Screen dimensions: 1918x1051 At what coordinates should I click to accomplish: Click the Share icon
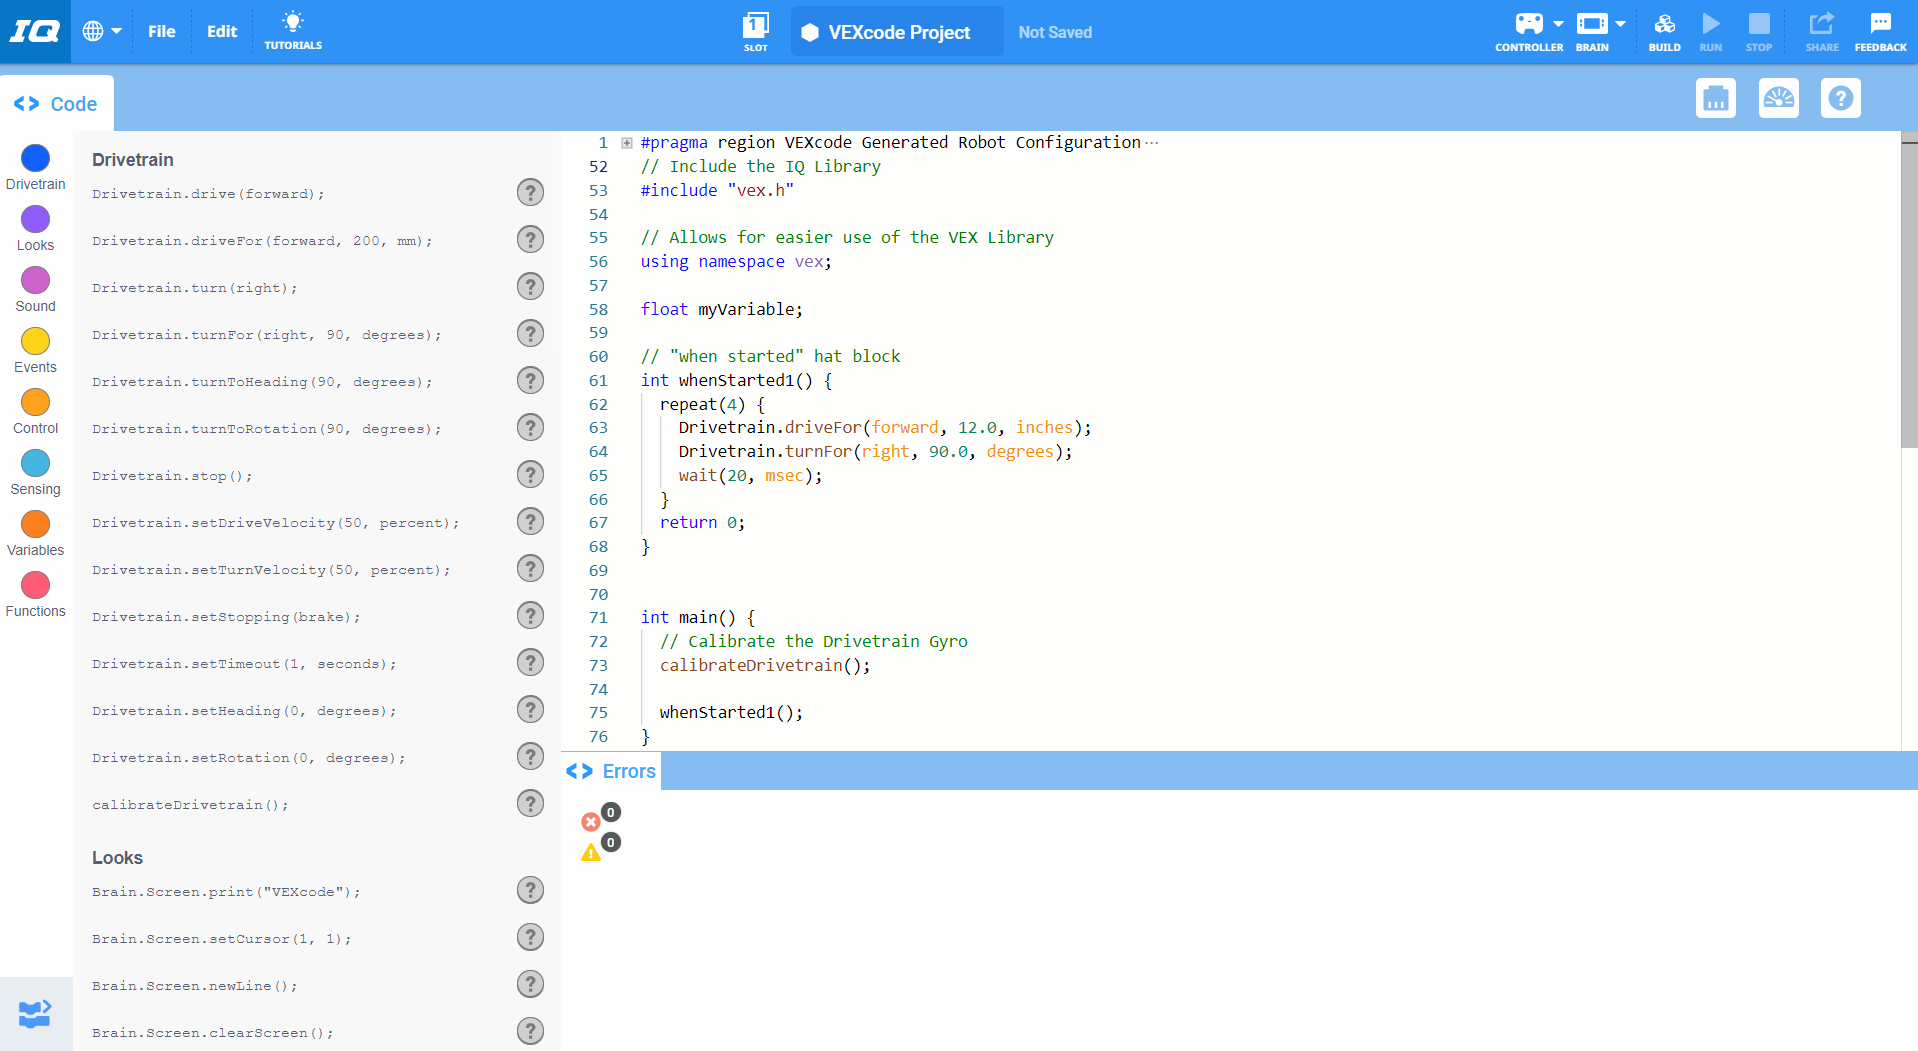tap(1822, 31)
